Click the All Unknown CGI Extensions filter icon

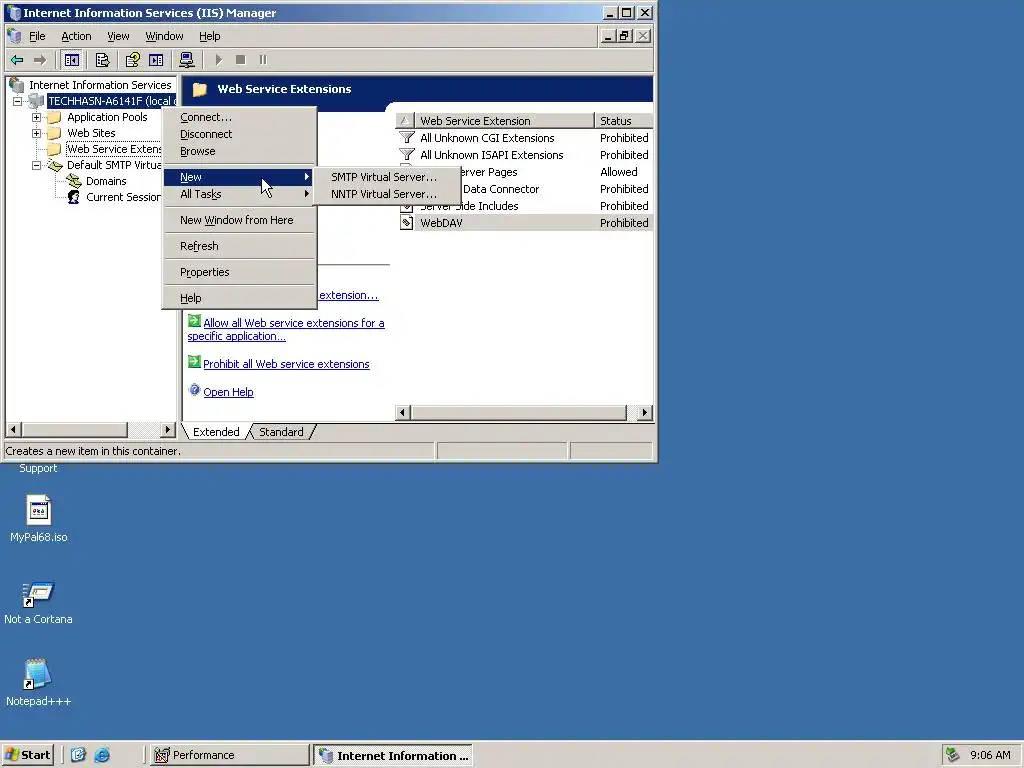(x=407, y=138)
